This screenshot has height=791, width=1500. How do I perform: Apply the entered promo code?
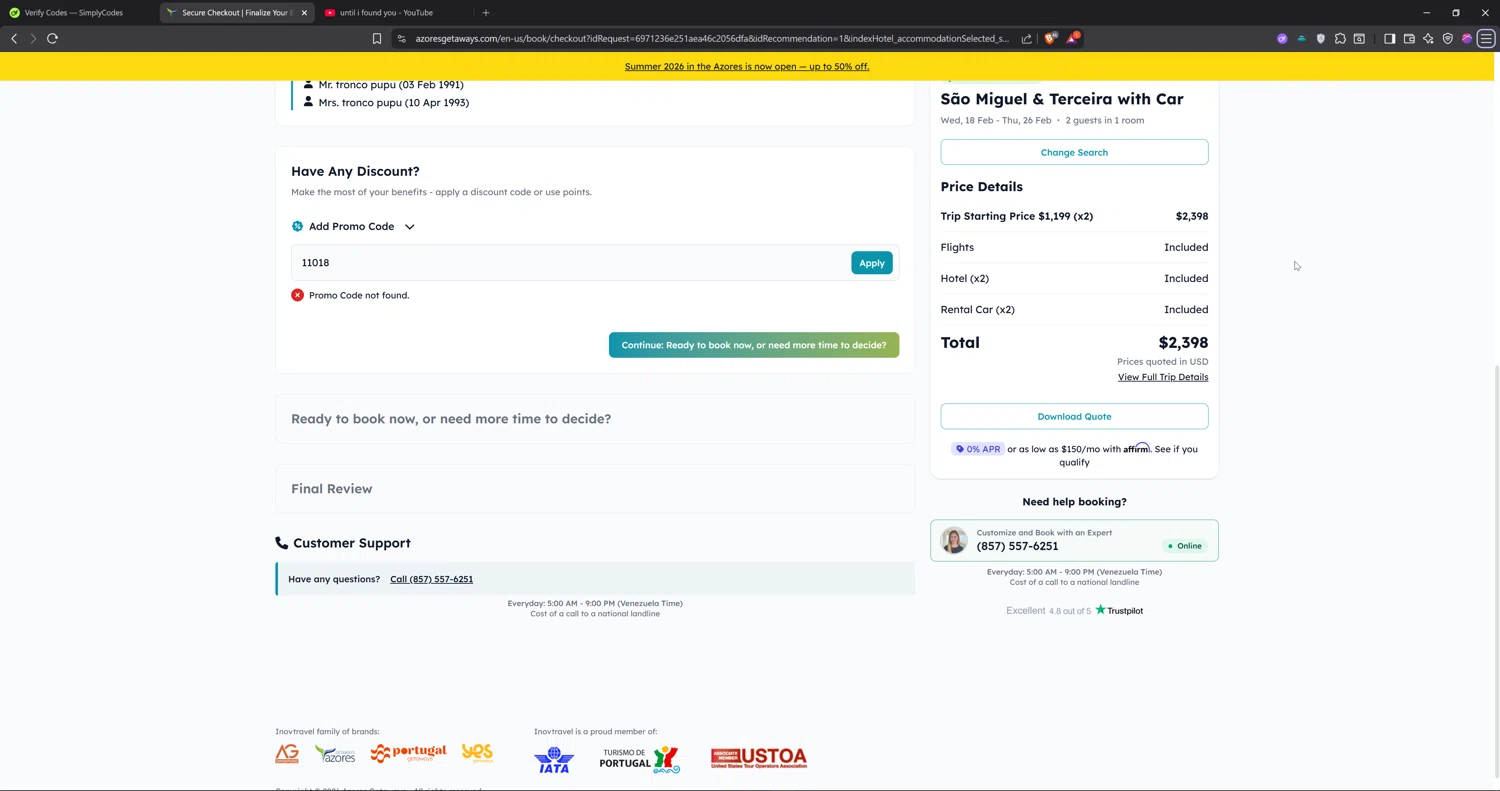(x=871, y=263)
